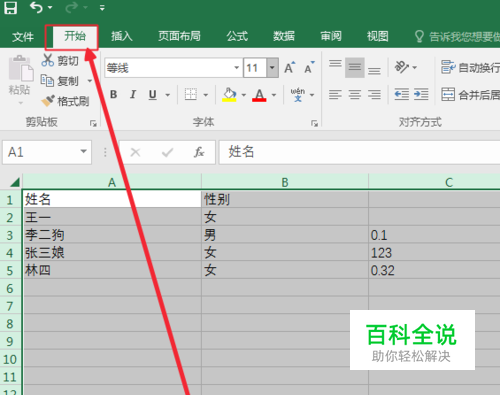Click the redo arrow icon

coord(71,7)
